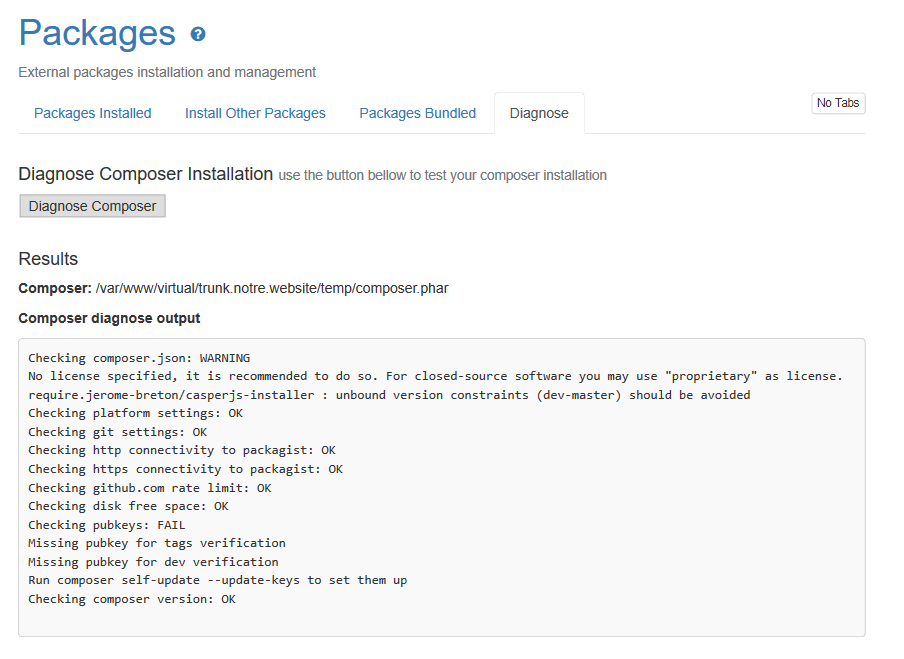Click the 'Missing pubkey for dev verification' line
Screen dimensions: 904x659
point(153,562)
